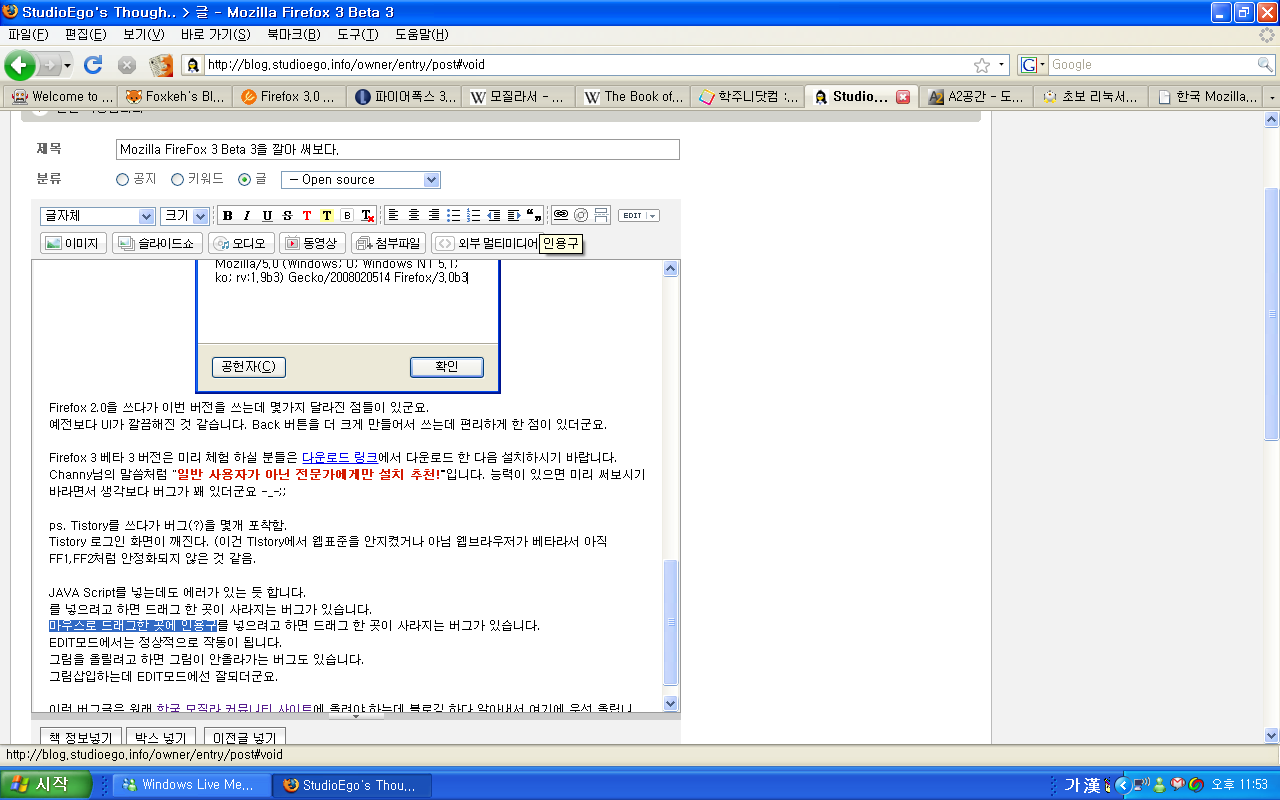
Task: Click the 이미지 insert button
Action: (x=73, y=243)
